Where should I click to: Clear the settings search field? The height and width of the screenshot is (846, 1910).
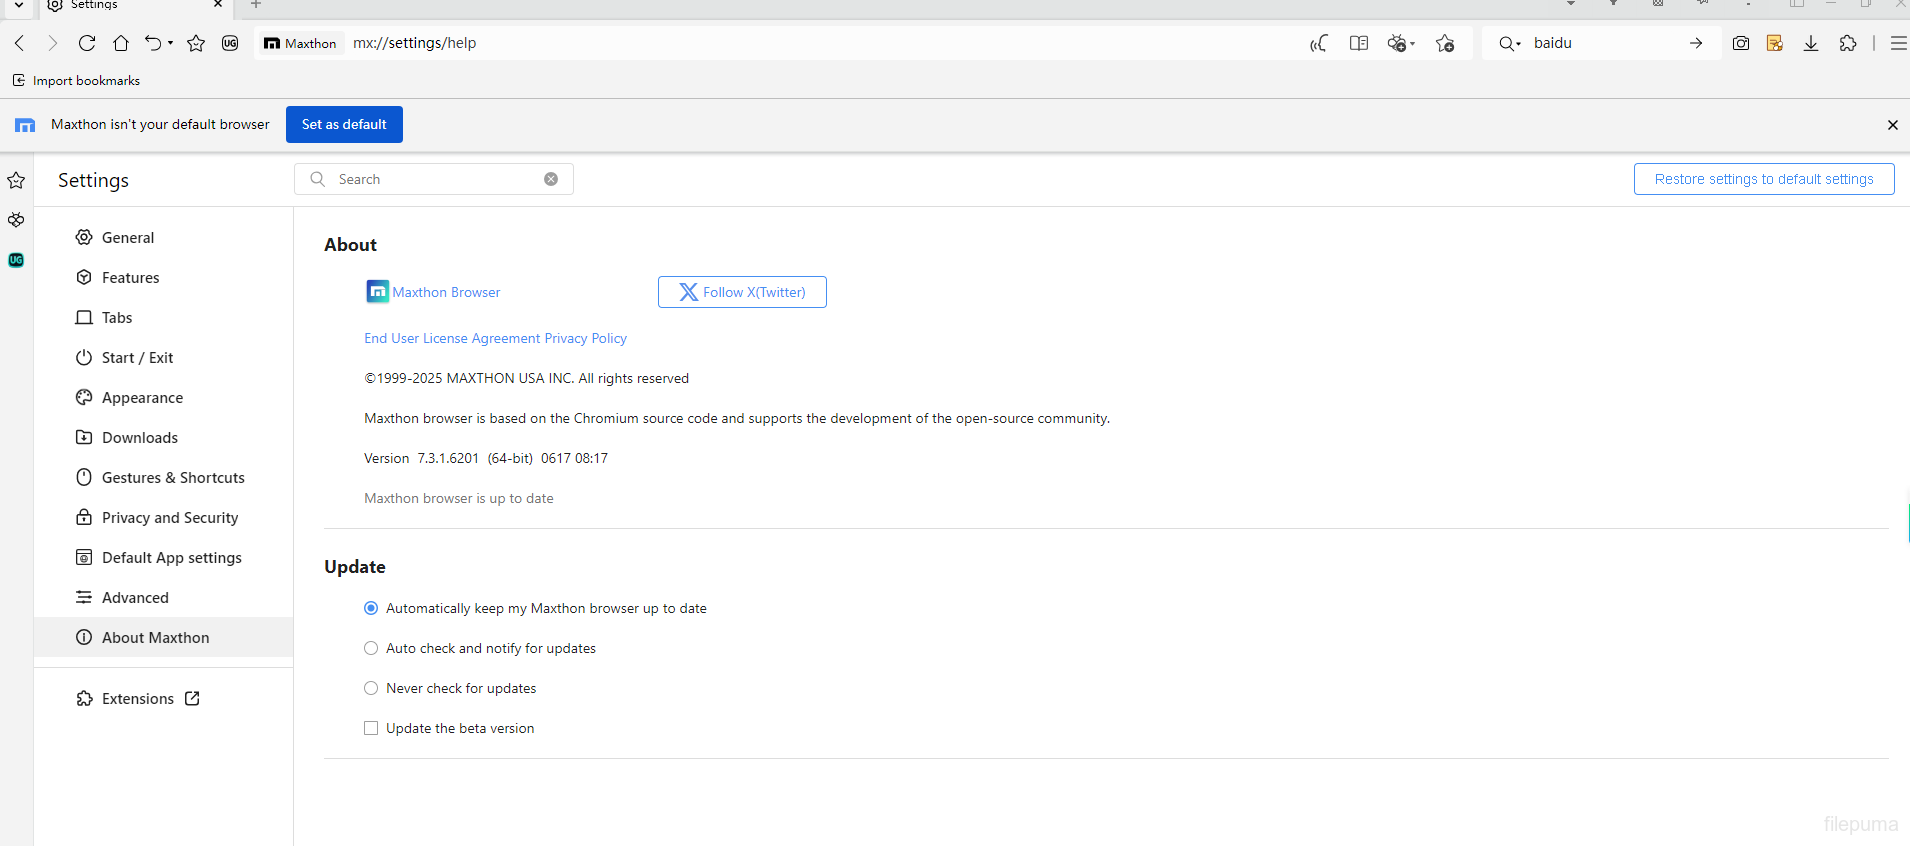pyautogui.click(x=551, y=179)
